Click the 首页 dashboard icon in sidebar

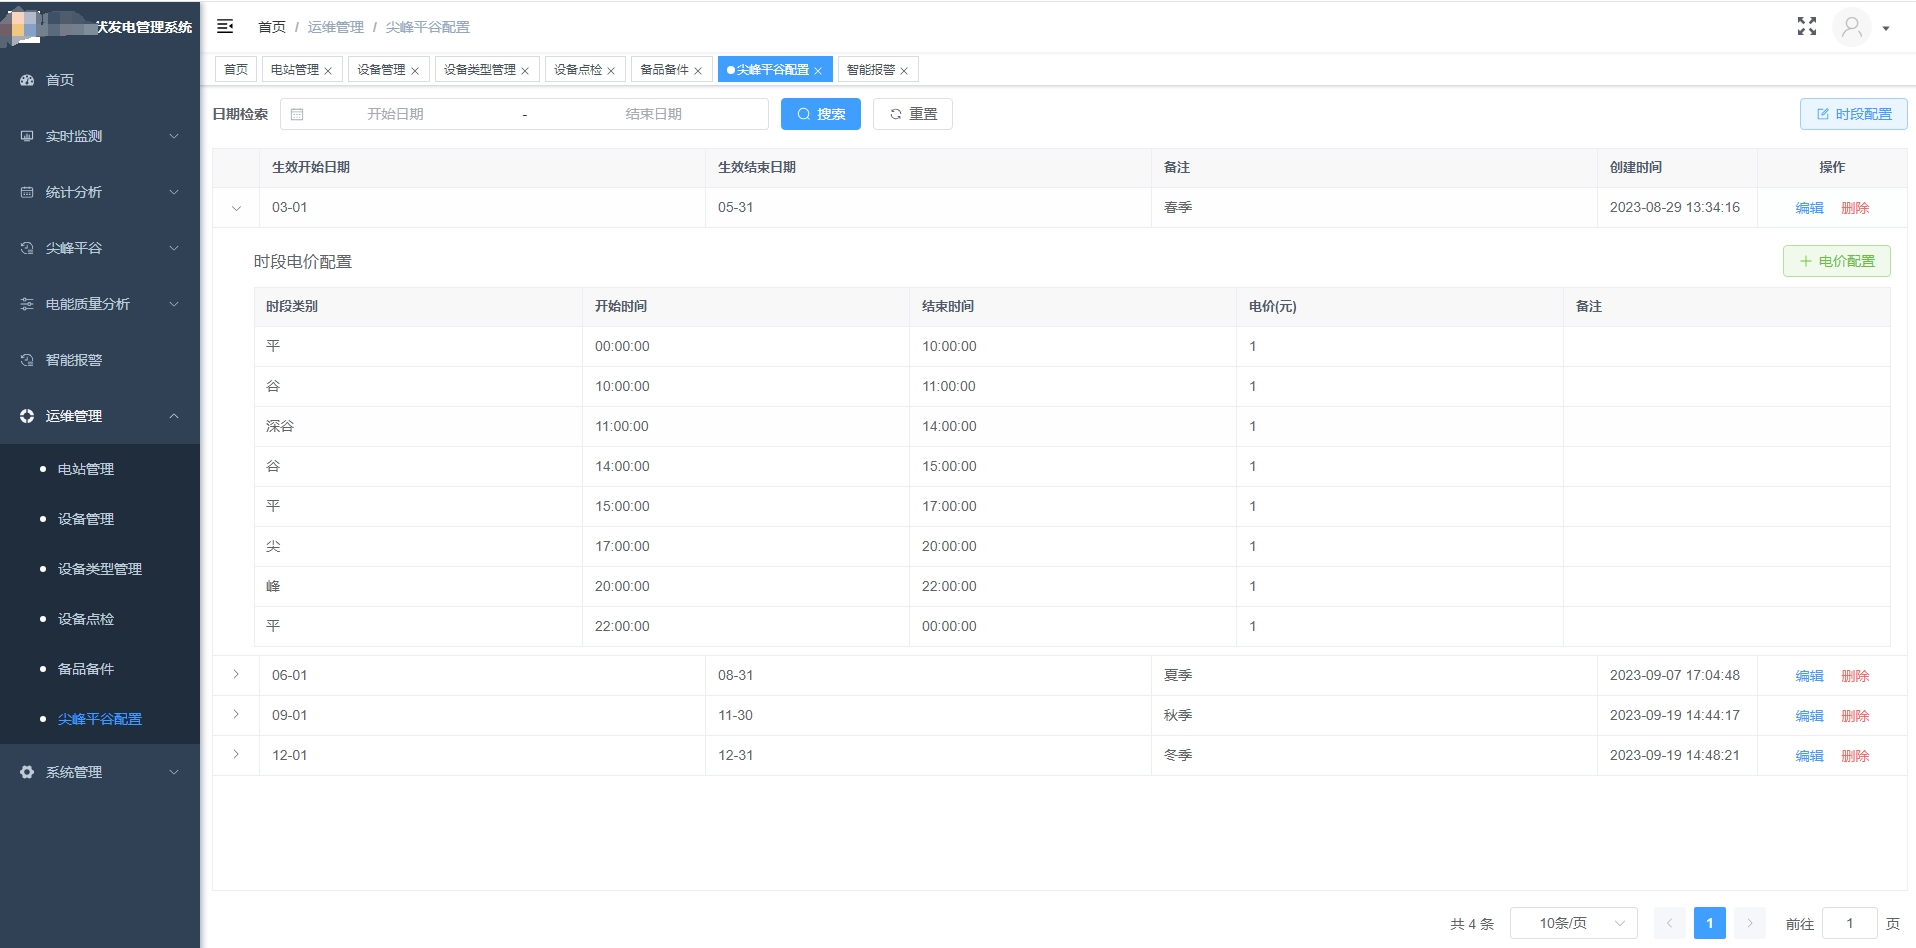[x=27, y=80]
